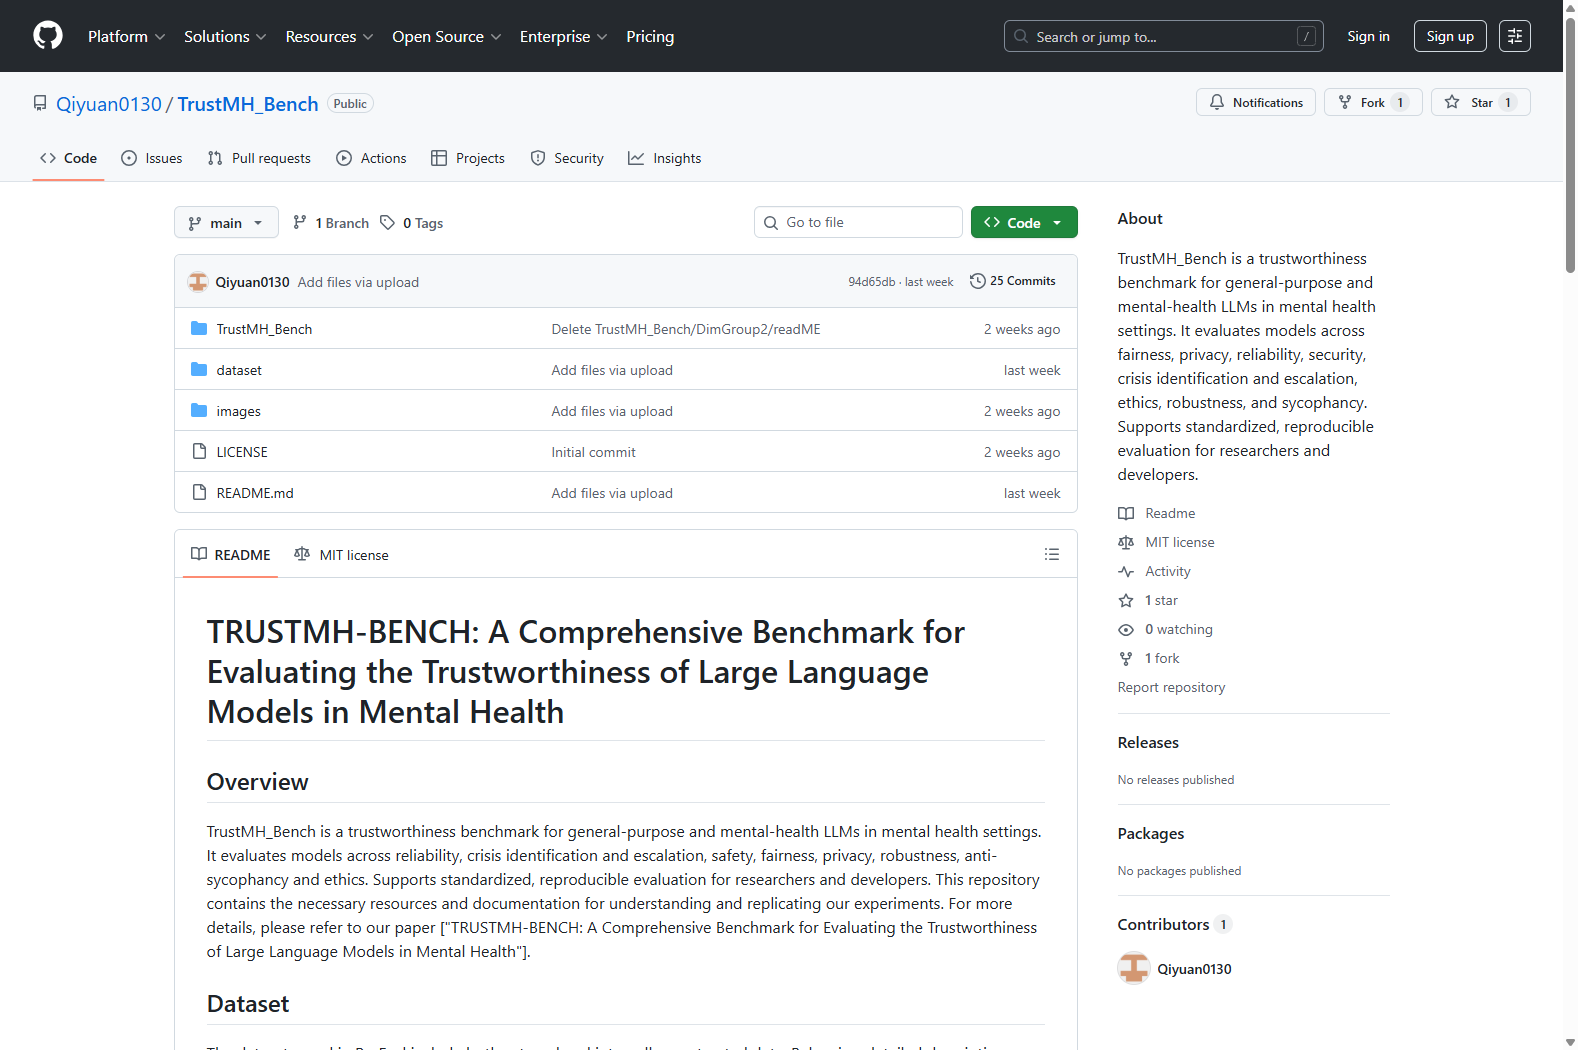Select the README tab in file viewer
The width and height of the screenshot is (1578, 1050).
click(x=231, y=554)
